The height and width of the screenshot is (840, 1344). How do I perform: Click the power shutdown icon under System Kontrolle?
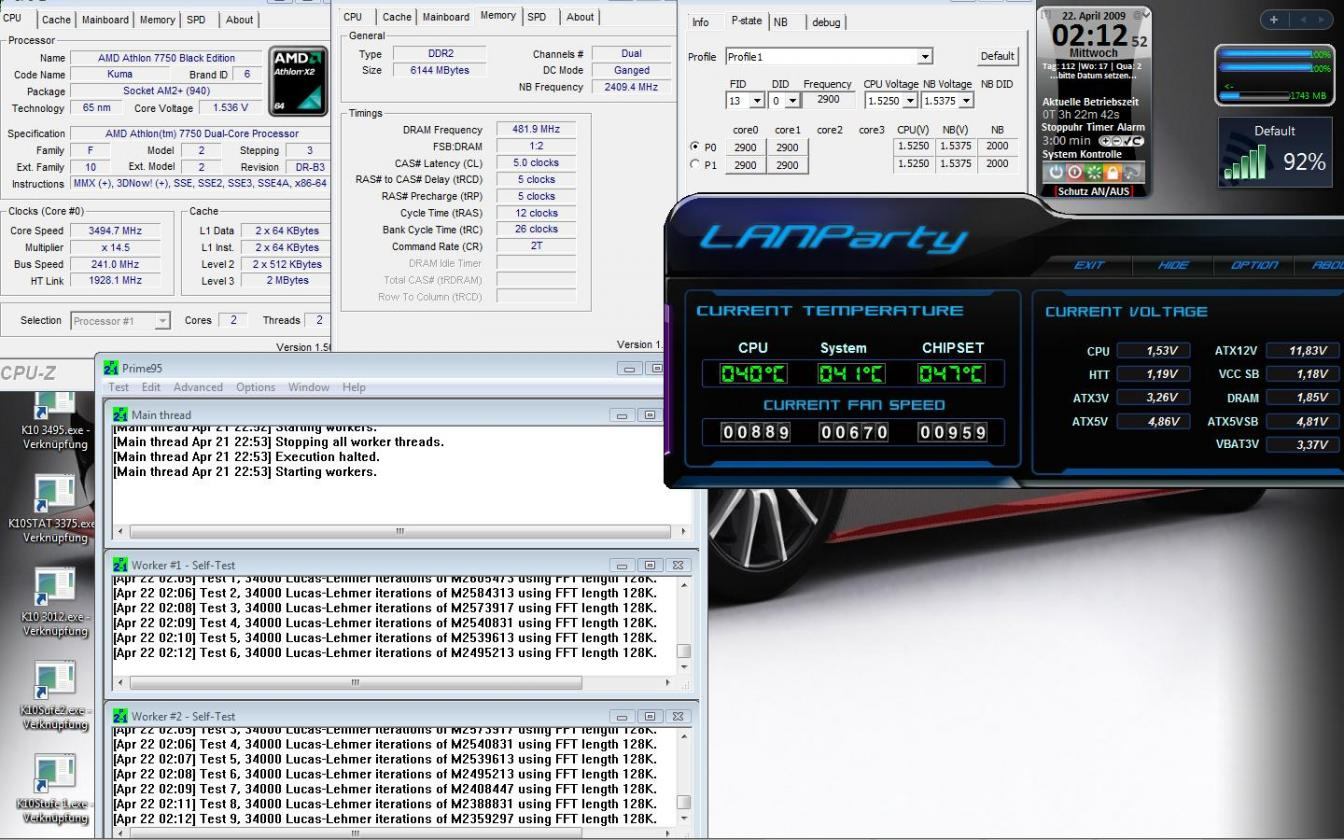[1056, 172]
